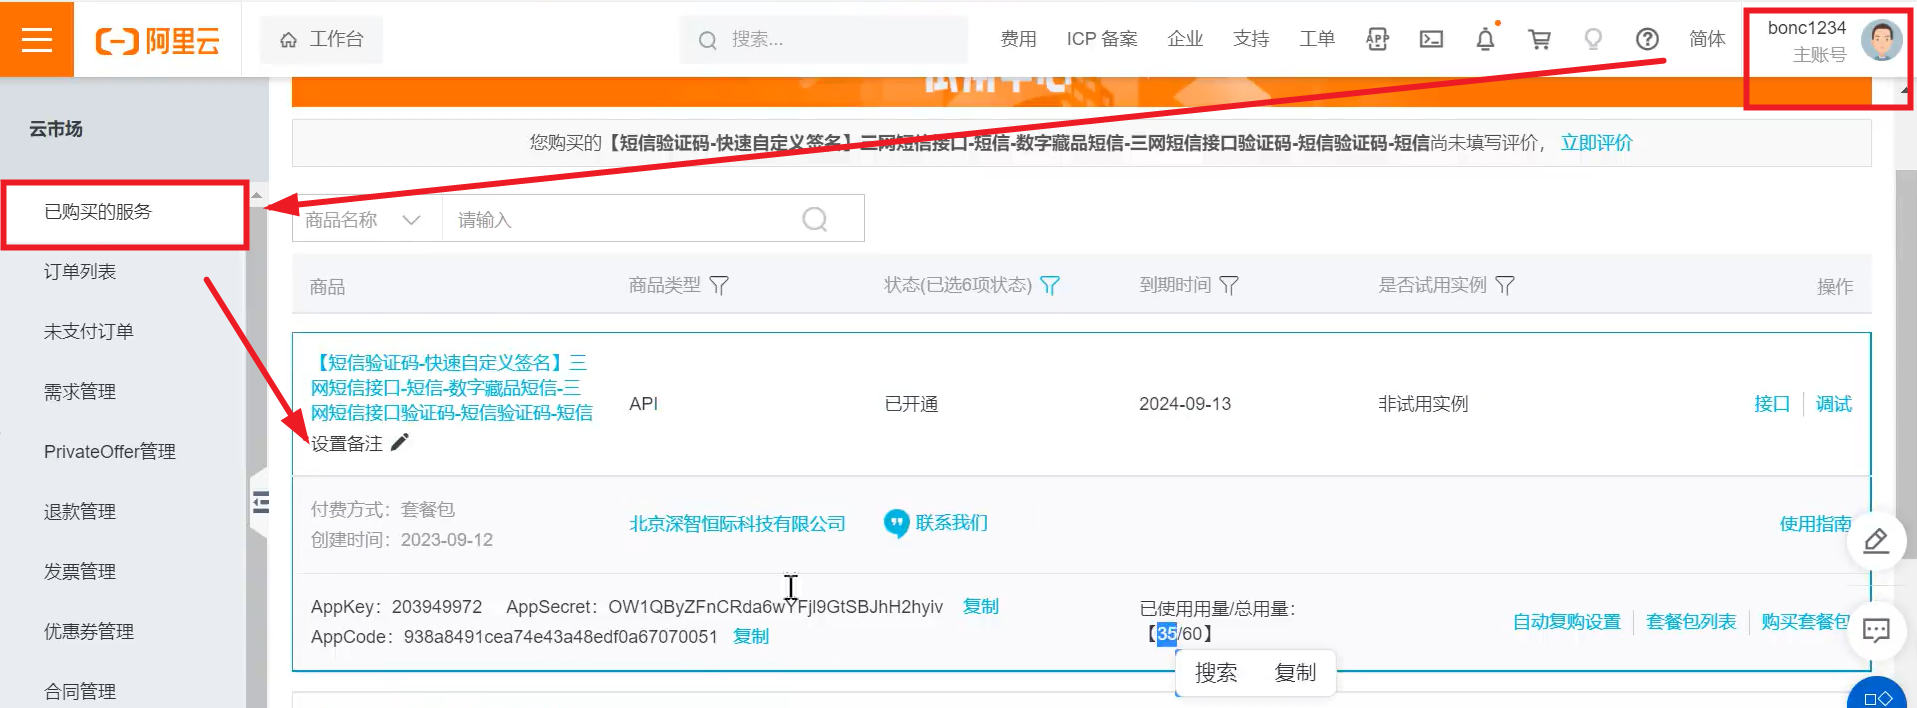This screenshot has width=1917, height=708.
Task: Click the expiry date 2024-09-13
Action: tap(1185, 404)
